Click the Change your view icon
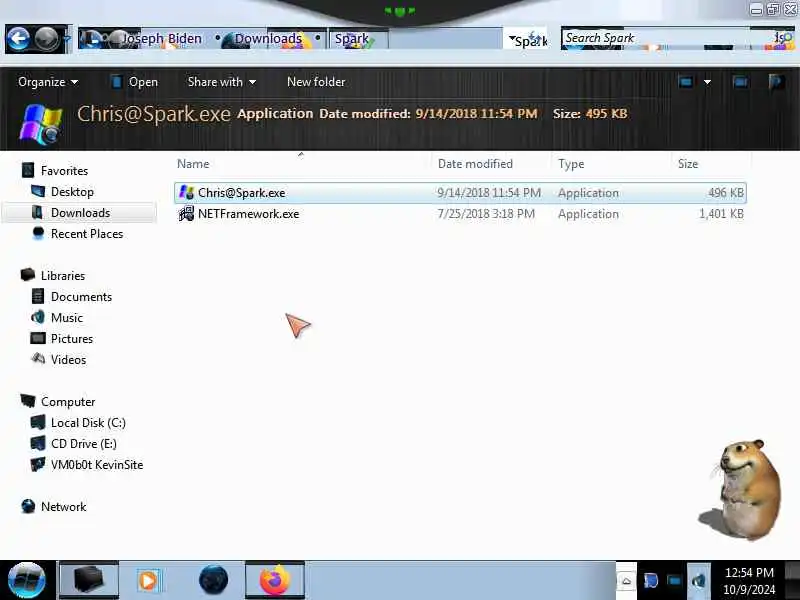This screenshot has height=600, width=800. 686,82
